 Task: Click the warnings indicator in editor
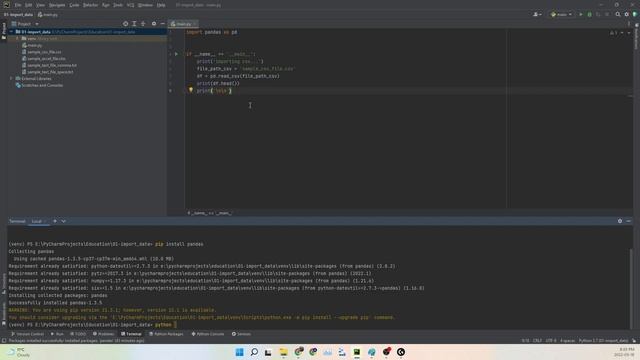click(613, 33)
